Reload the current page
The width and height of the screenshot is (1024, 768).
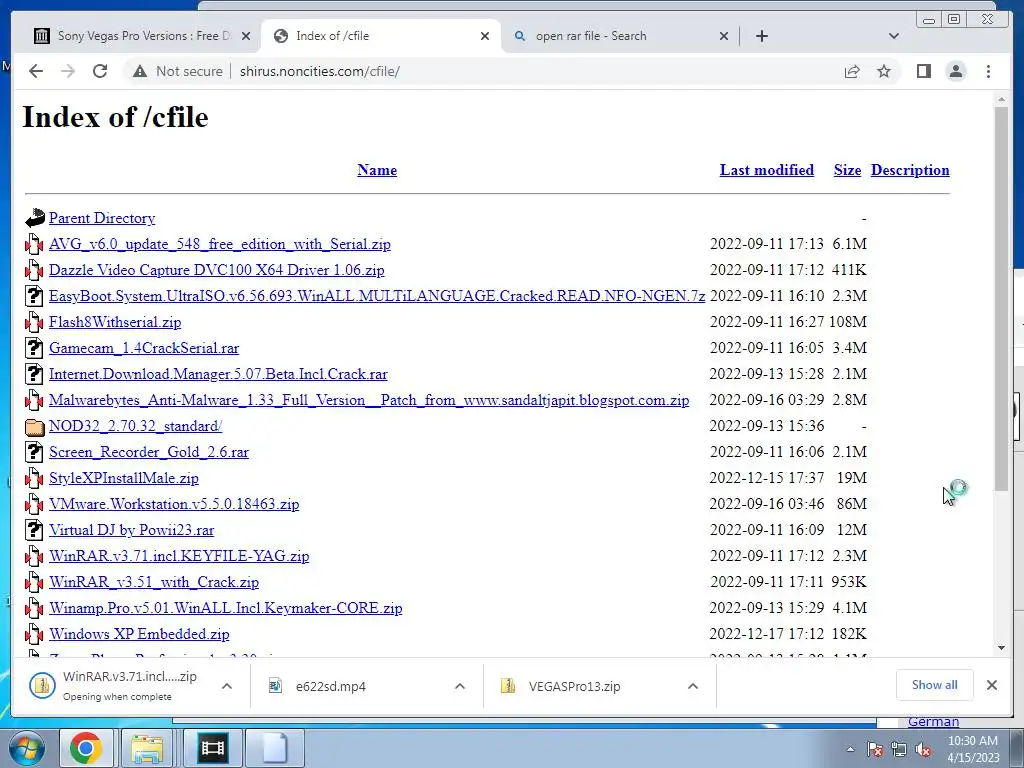tap(100, 71)
